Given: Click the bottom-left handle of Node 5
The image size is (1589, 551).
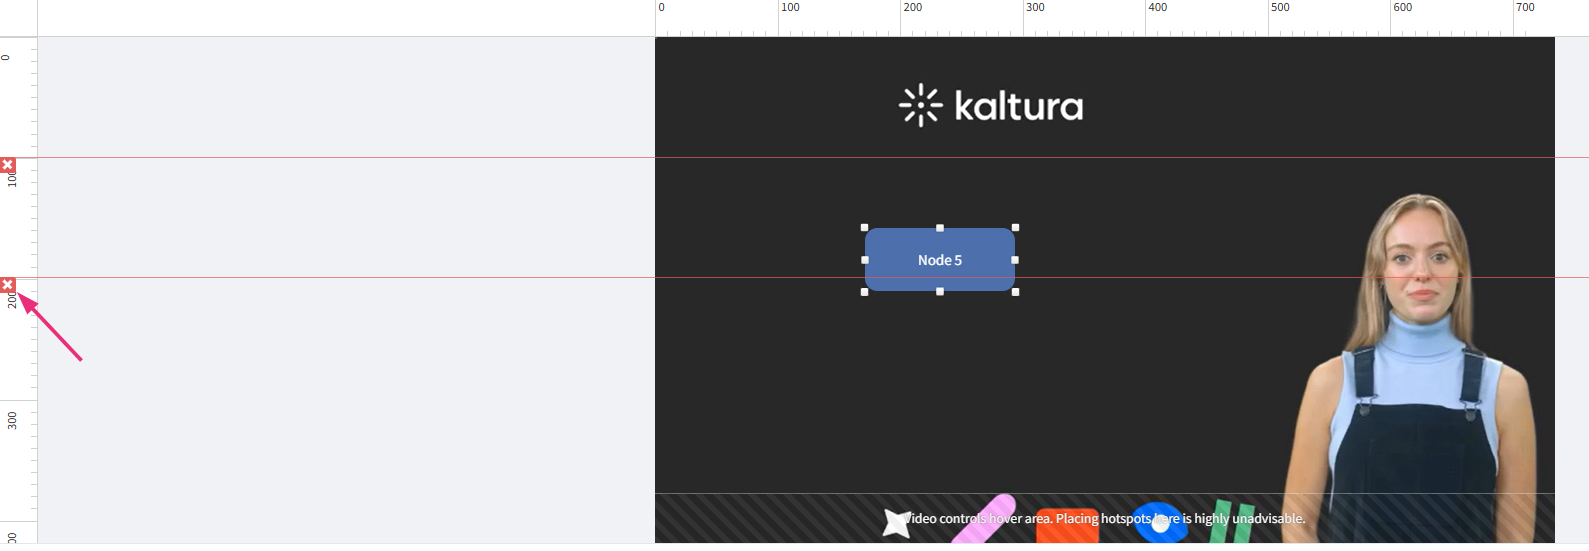Looking at the screenshot, I should click(865, 292).
